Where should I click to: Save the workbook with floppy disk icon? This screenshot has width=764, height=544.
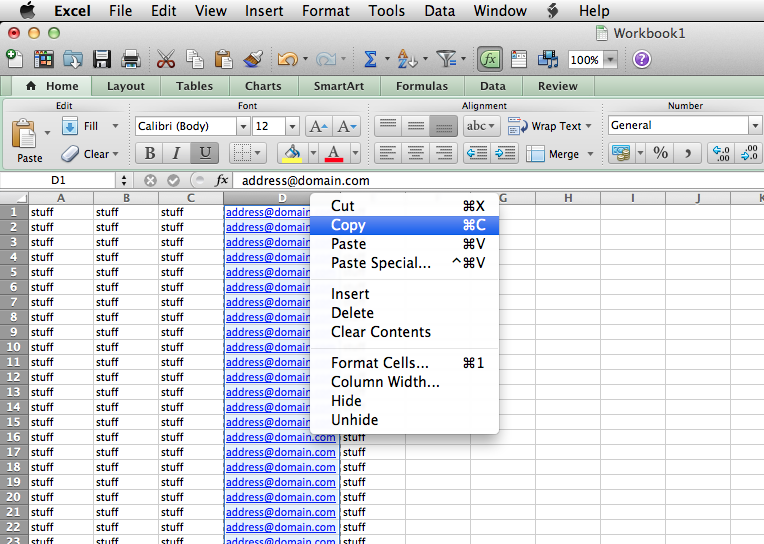tap(102, 59)
